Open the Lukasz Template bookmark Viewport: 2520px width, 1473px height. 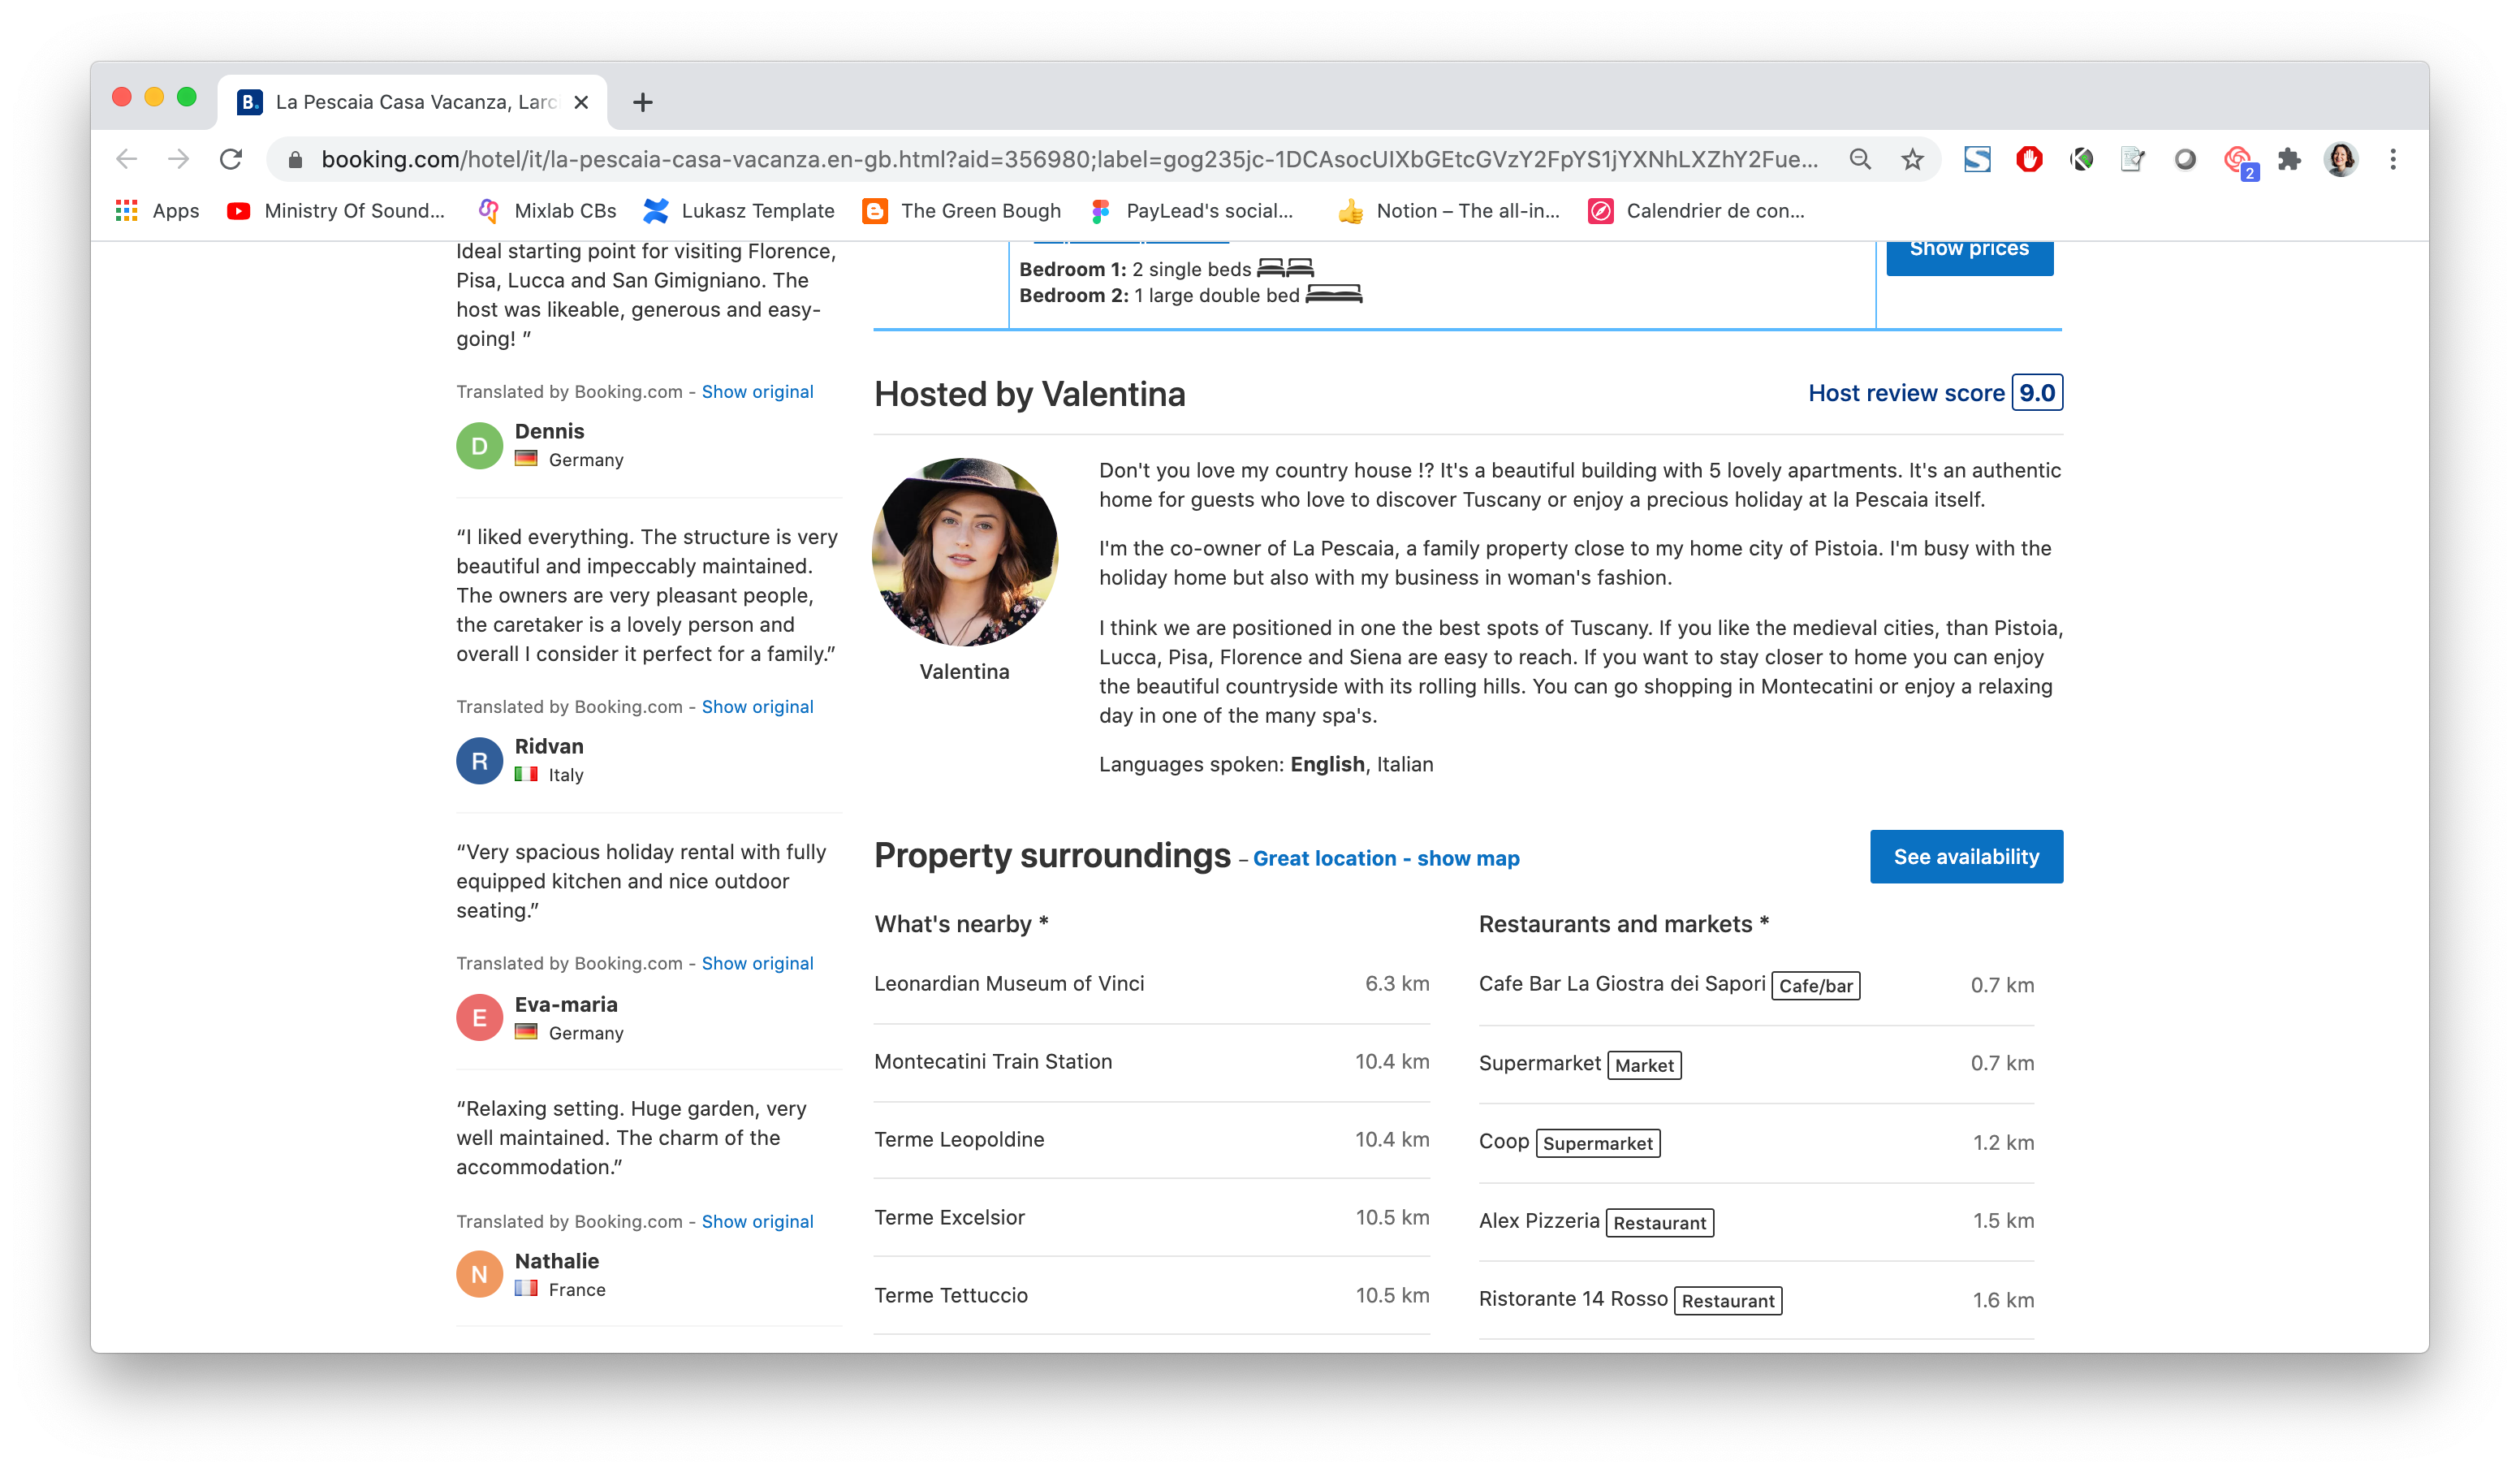point(739,211)
